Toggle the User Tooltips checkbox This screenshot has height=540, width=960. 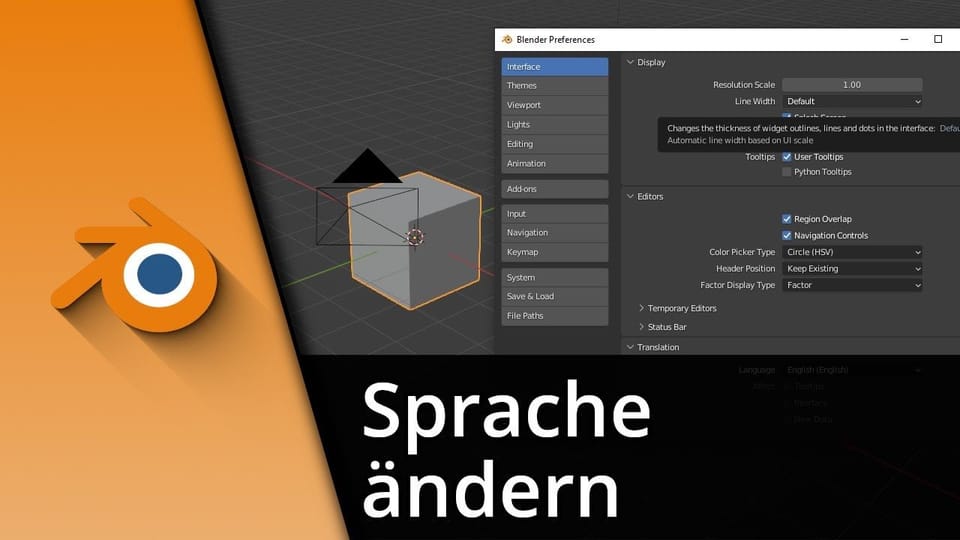787,157
